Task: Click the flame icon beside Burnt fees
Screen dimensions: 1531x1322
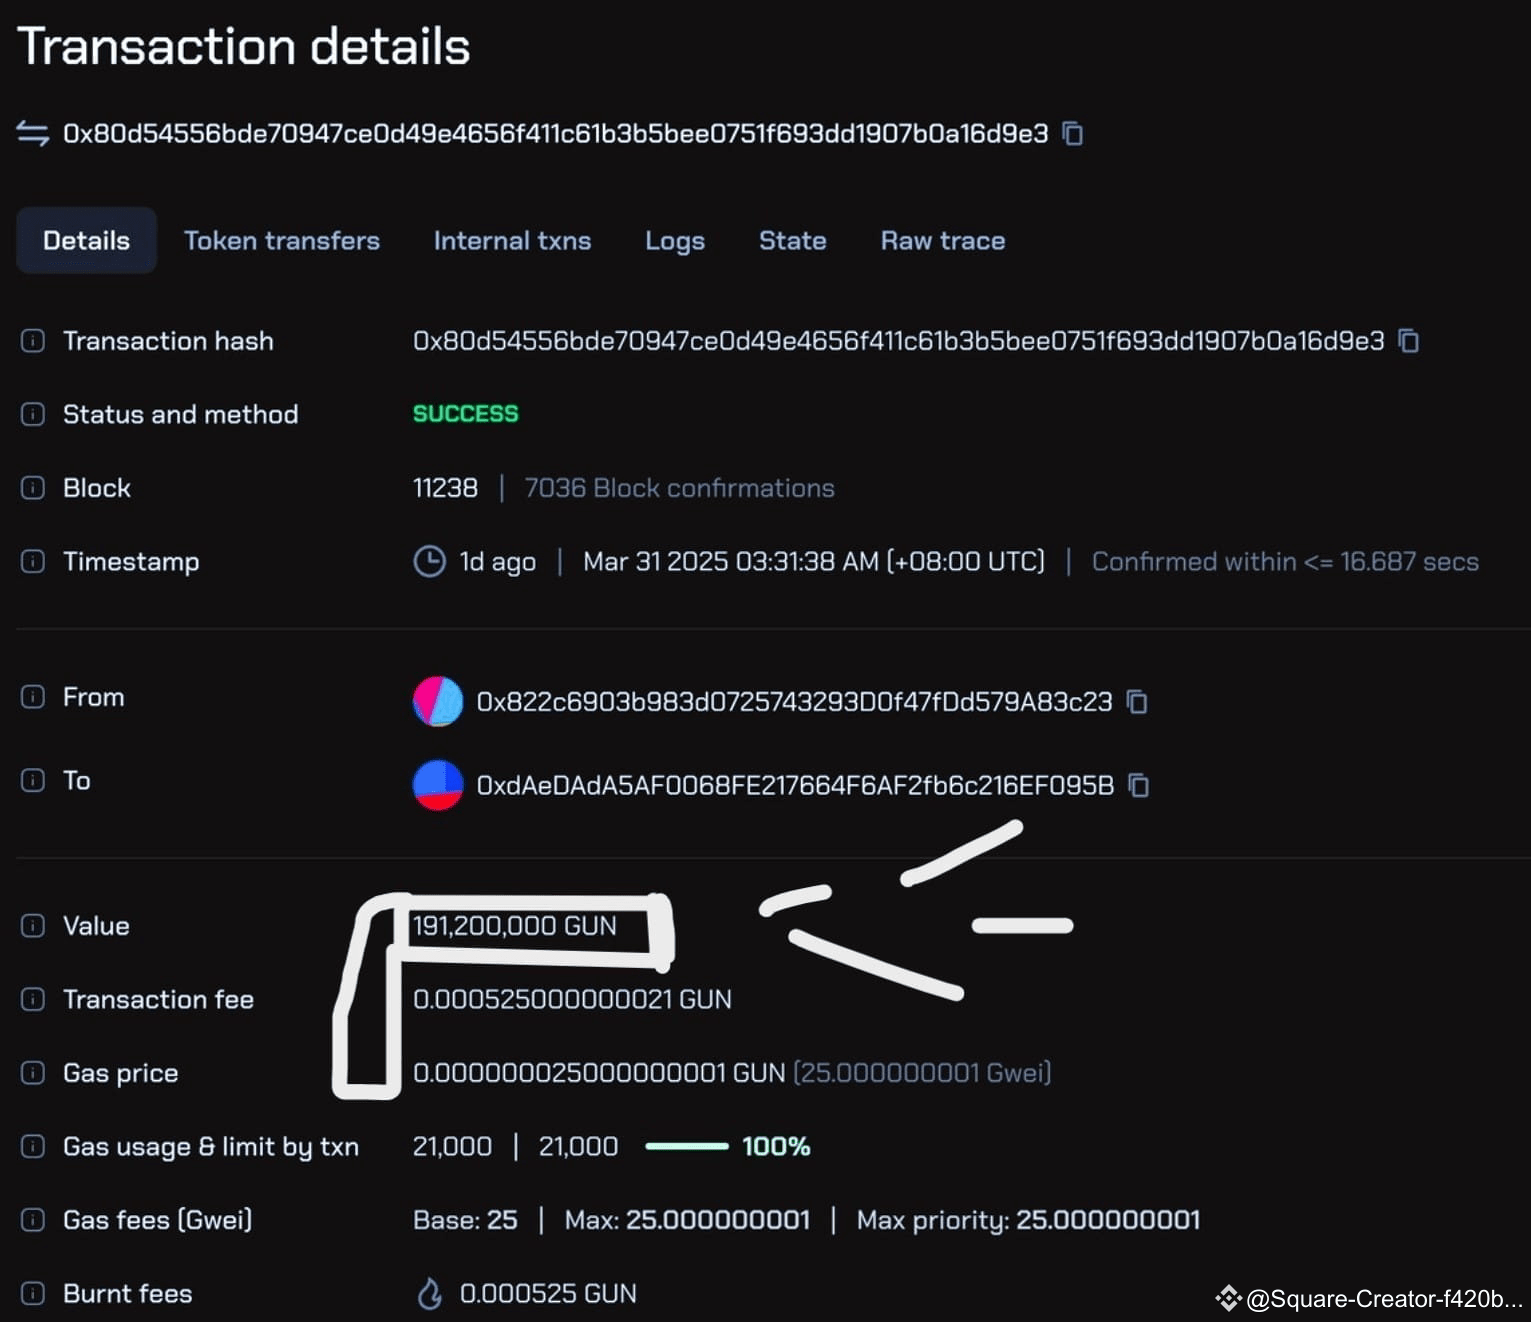Action: (x=430, y=1293)
